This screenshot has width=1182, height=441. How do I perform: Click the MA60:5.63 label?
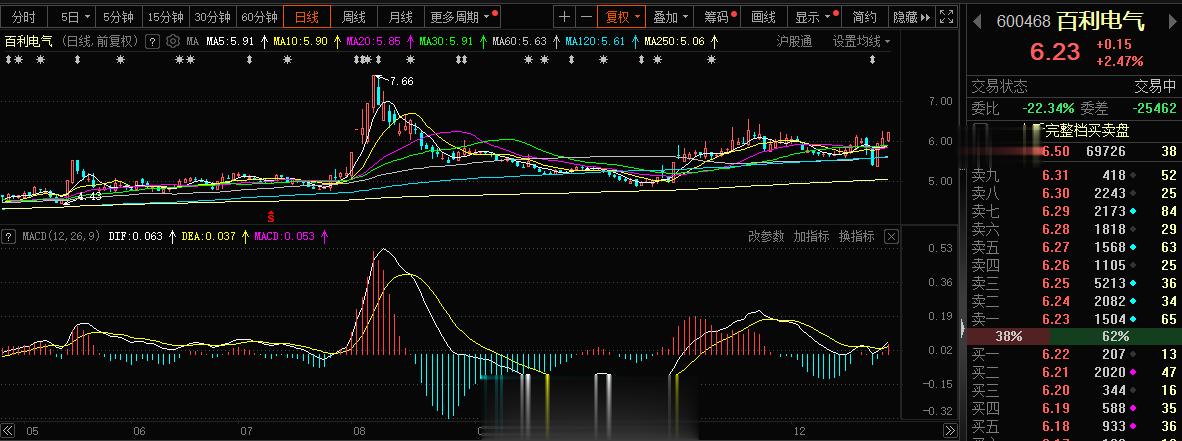click(519, 41)
